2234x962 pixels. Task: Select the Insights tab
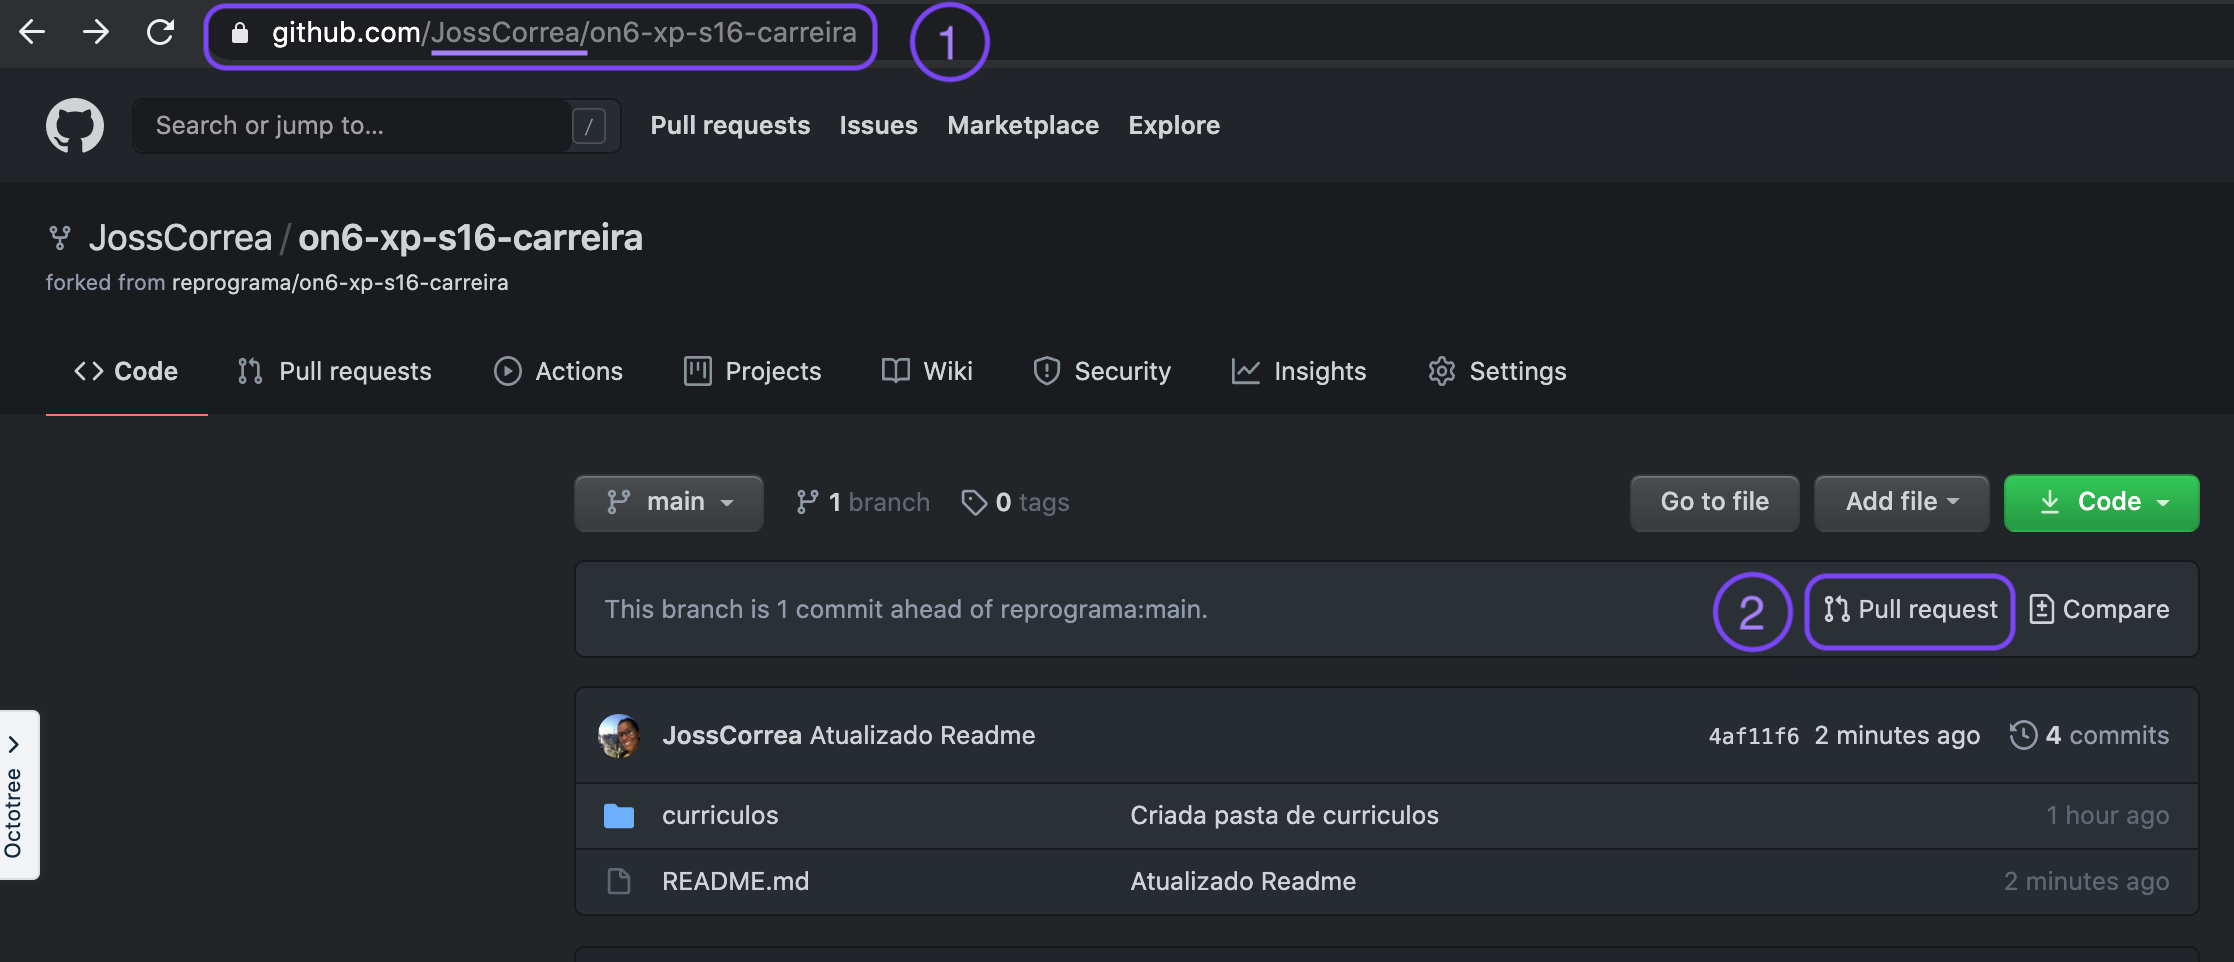coord(1298,371)
